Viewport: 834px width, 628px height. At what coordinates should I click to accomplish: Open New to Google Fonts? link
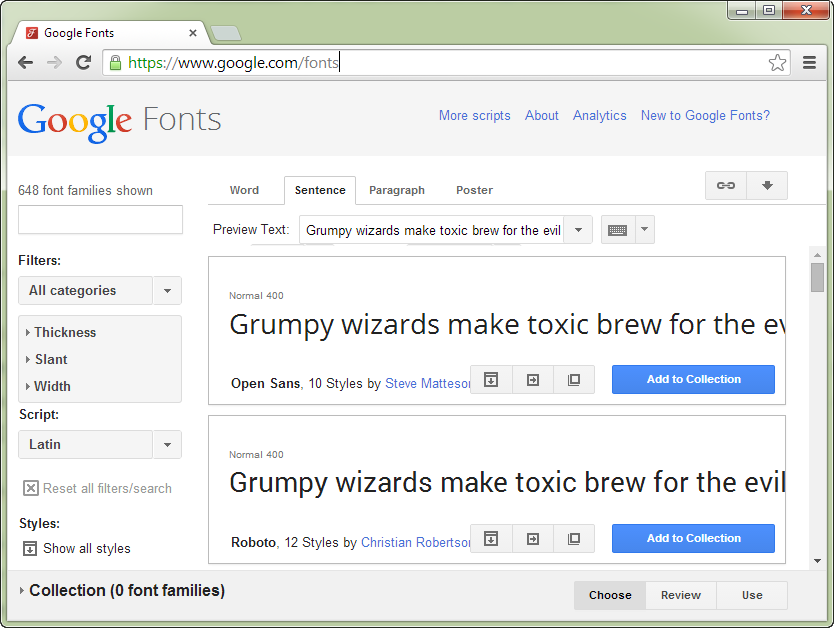pyautogui.click(x=705, y=115)
